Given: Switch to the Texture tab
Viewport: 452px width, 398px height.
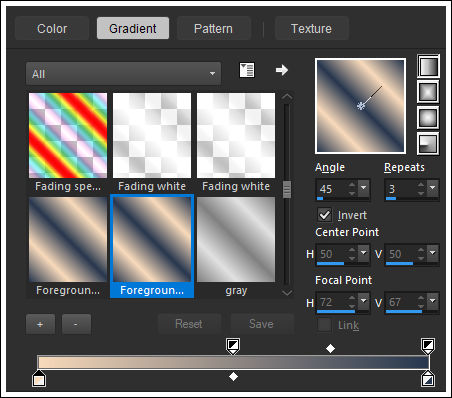Looking at the screenshot, I should (x=312, y=29).
